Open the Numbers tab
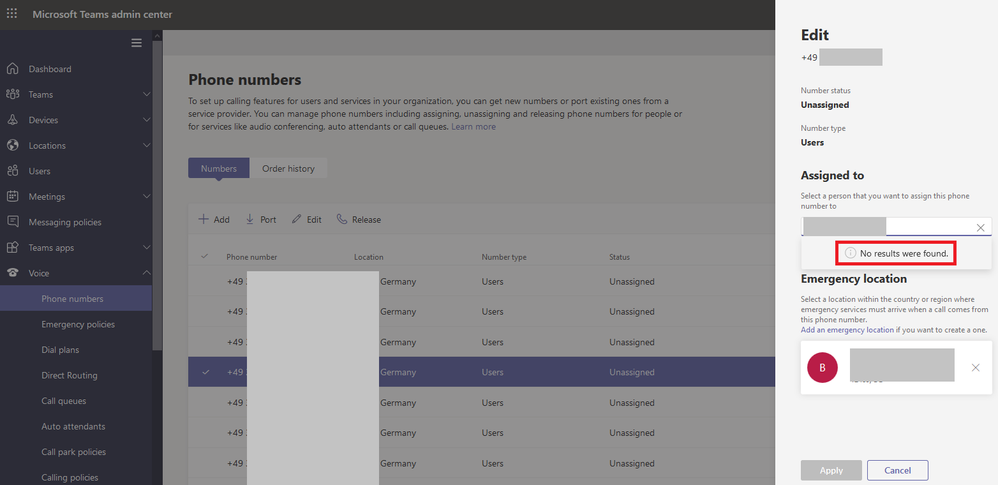Image resolution: width=998 pixels, height=485 pixels. [219, 169]
